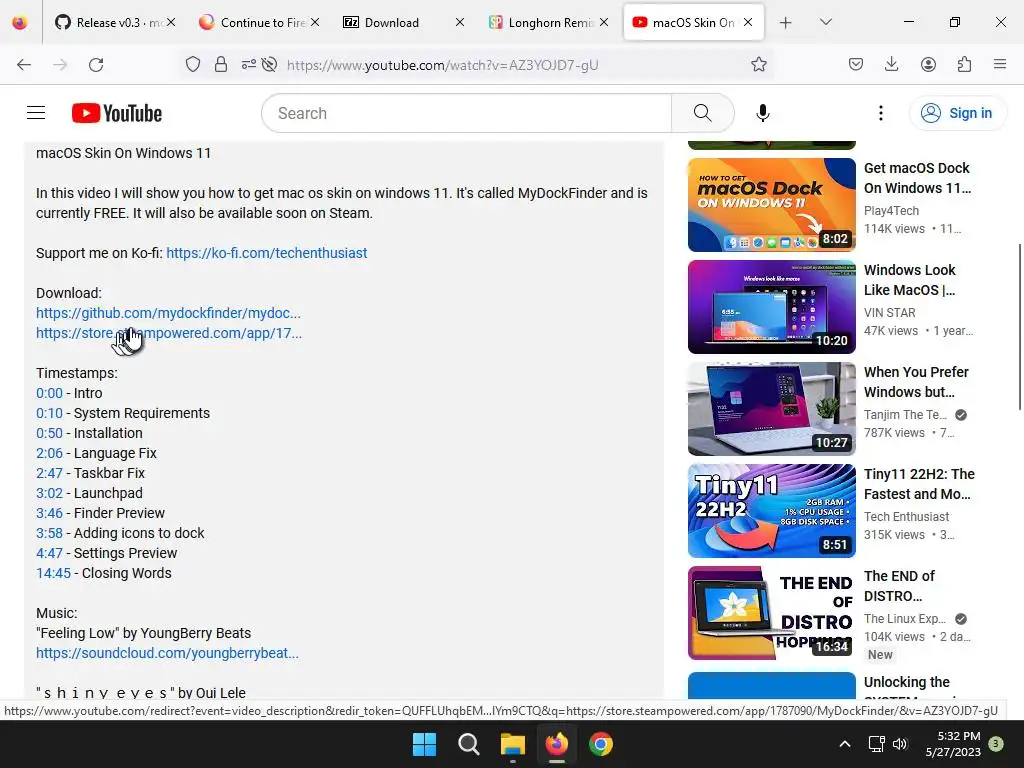Viewport: 1024px width, 768px height.
Task: Open the Windows Start menu
Action: (424, 744)
